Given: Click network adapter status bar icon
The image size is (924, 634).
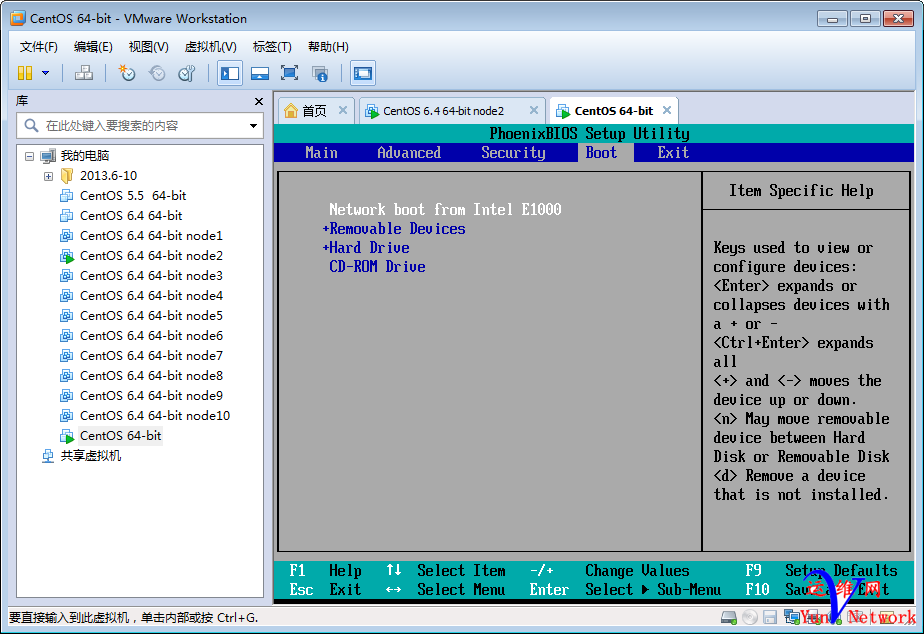Looking at the screenshot, I should coord(791,618).
